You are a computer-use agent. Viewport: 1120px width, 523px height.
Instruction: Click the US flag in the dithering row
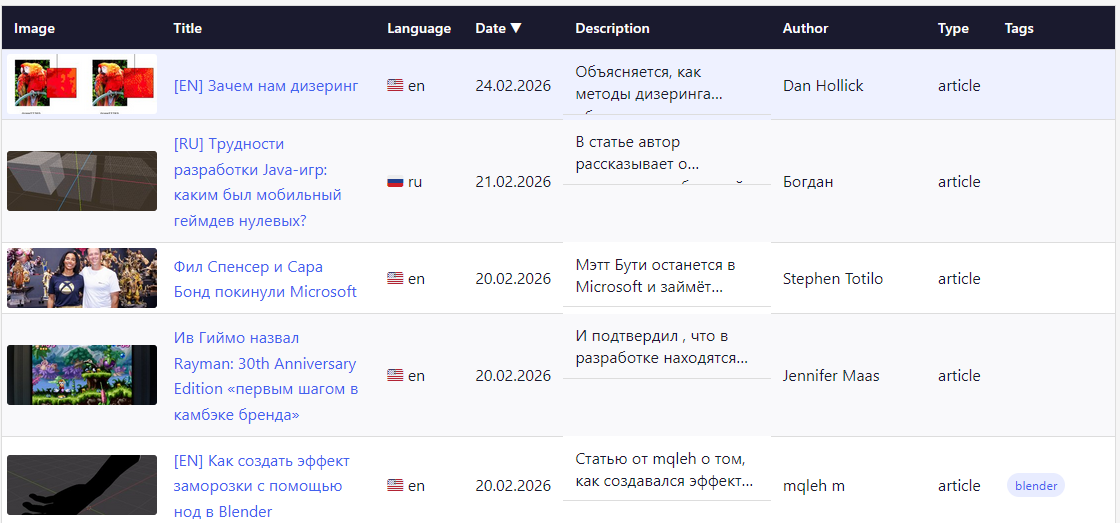point(395,86)
